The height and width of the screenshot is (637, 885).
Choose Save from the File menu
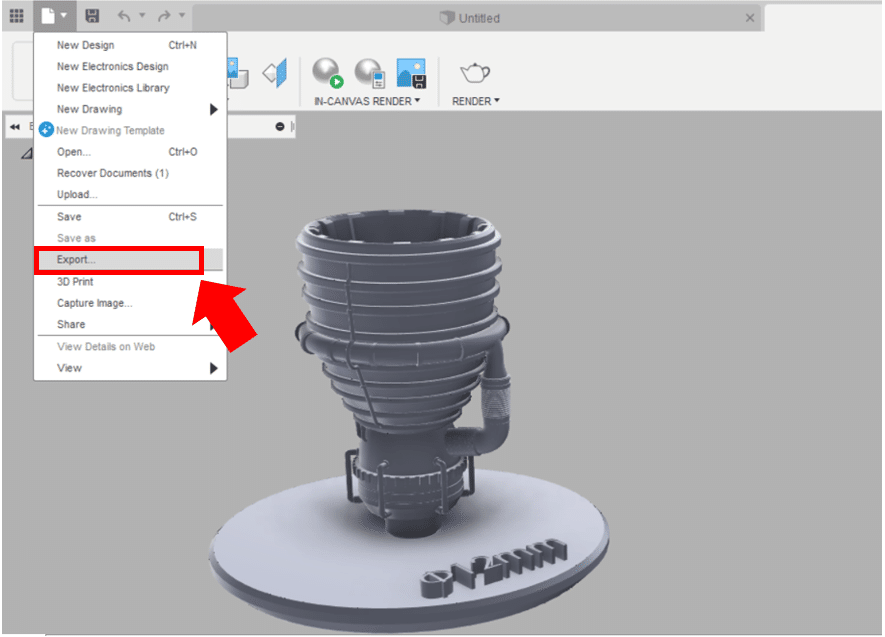[x=130, y=217]
